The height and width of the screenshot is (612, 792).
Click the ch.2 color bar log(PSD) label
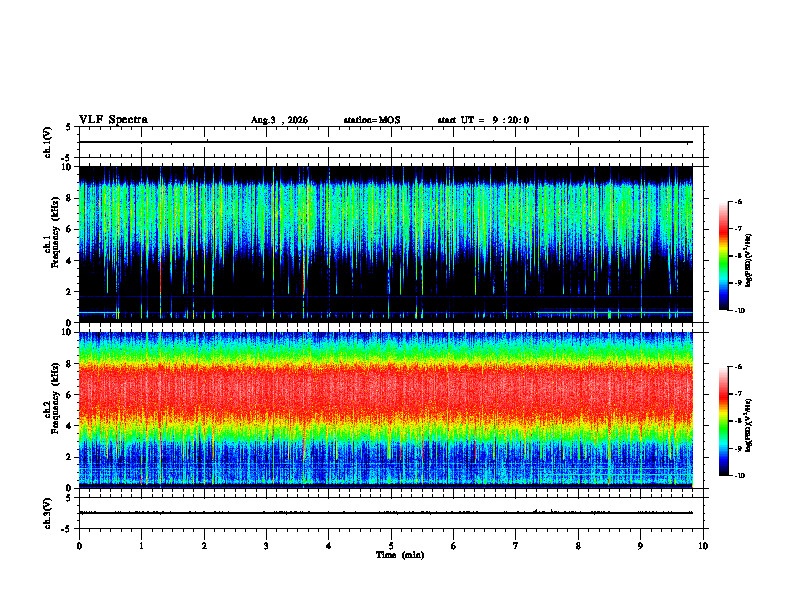749,425
